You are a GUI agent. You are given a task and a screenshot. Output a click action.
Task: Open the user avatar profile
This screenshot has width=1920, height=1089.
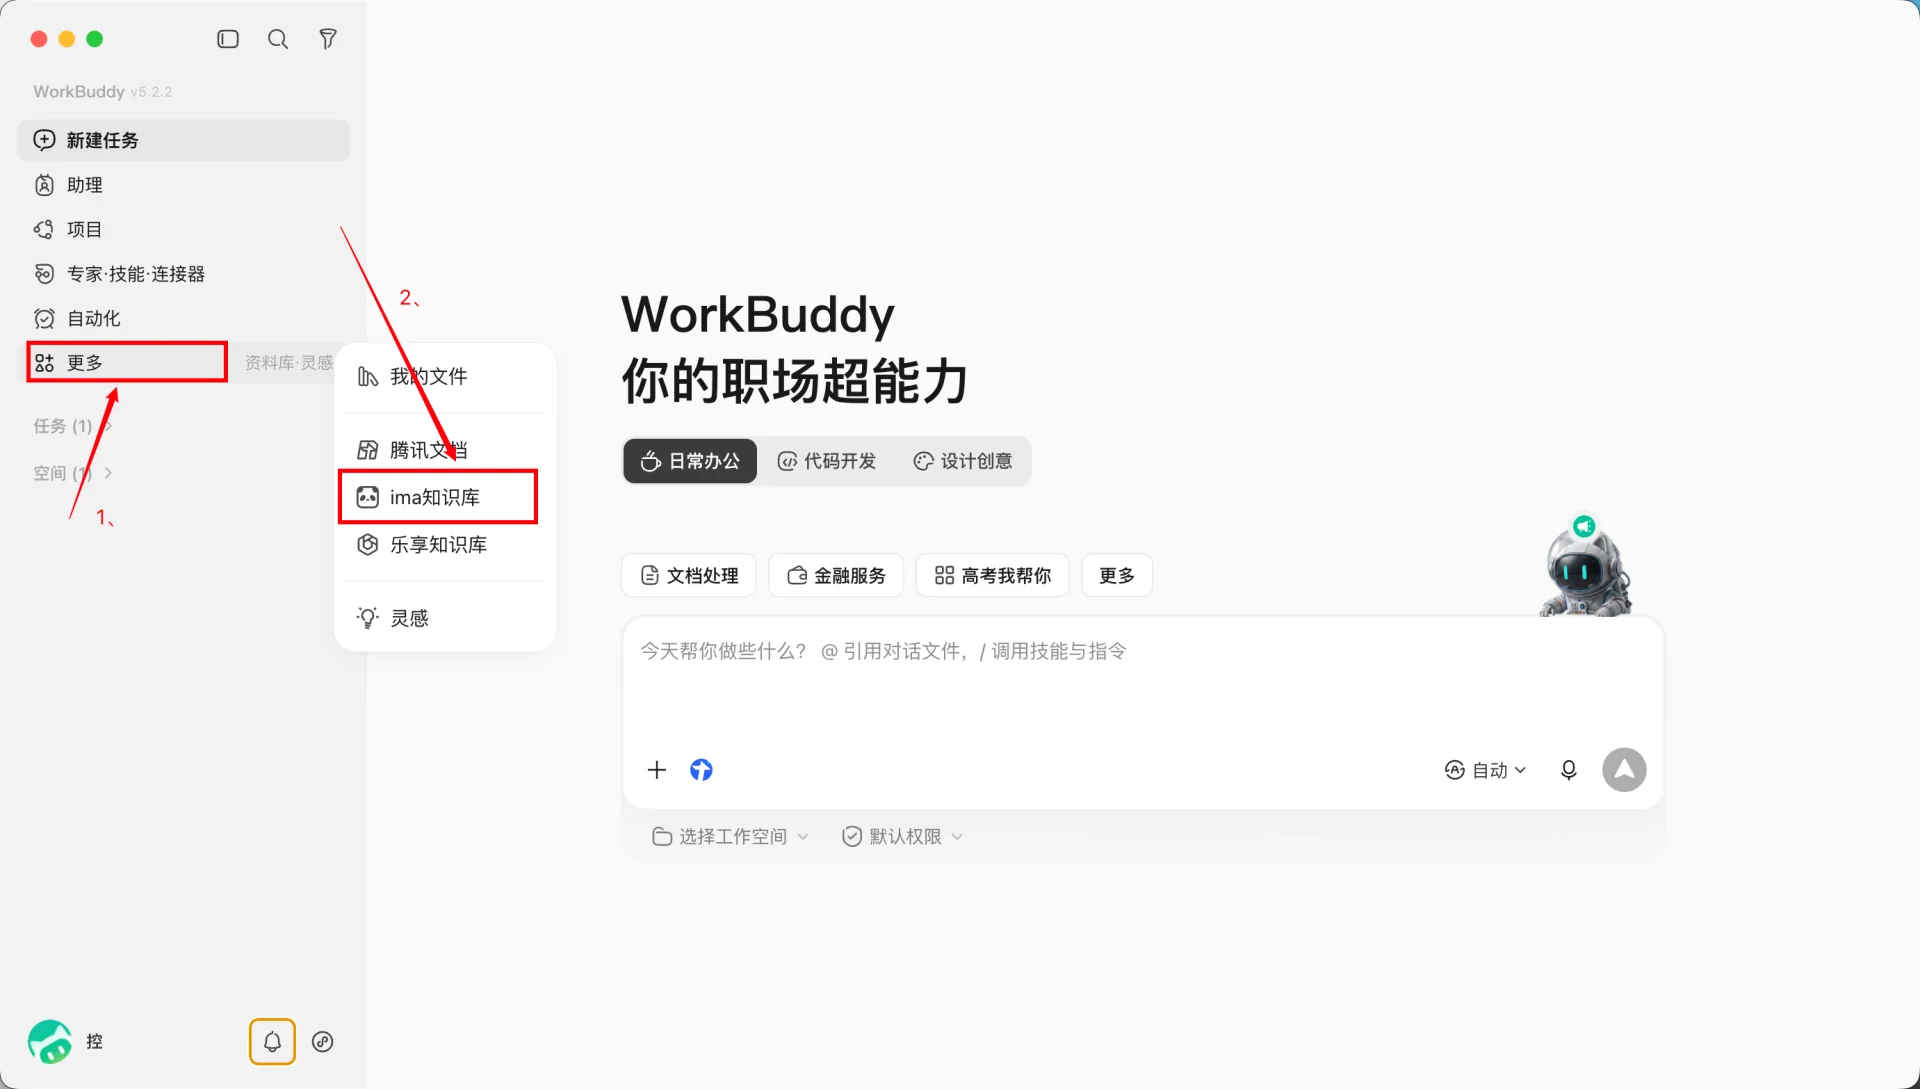coord(50,1042)
